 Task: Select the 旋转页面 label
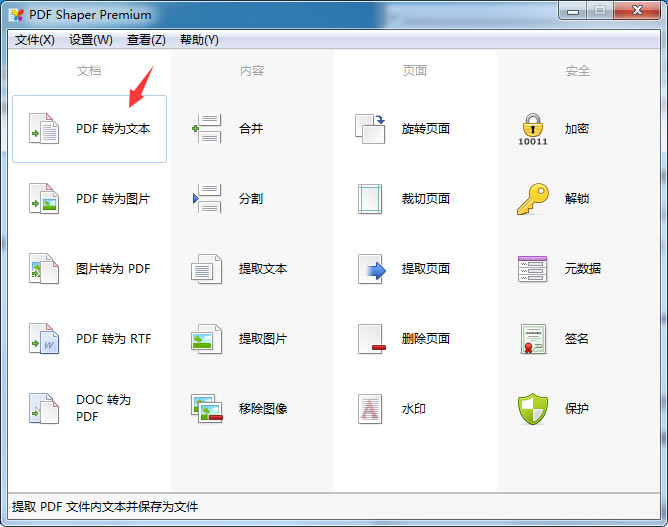(x=426, y=129)
